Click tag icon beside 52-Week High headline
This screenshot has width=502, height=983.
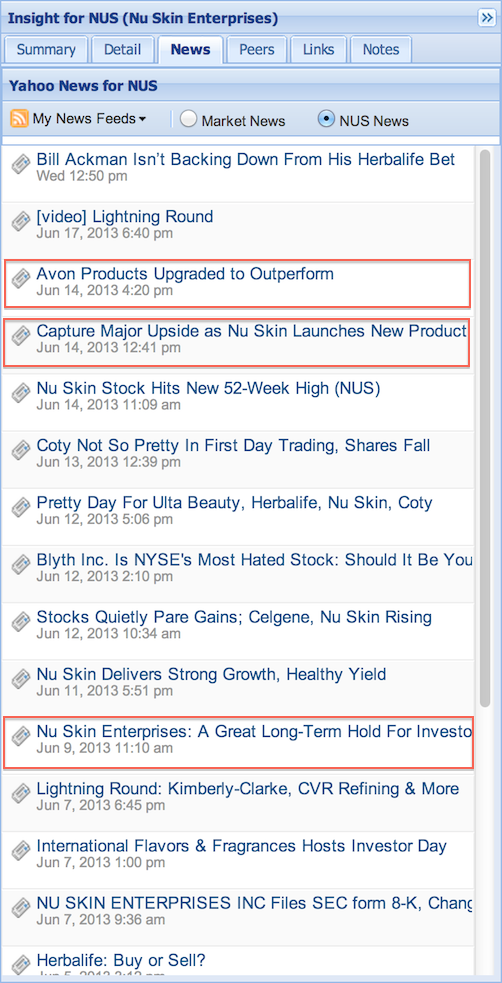tap(21, 393)
